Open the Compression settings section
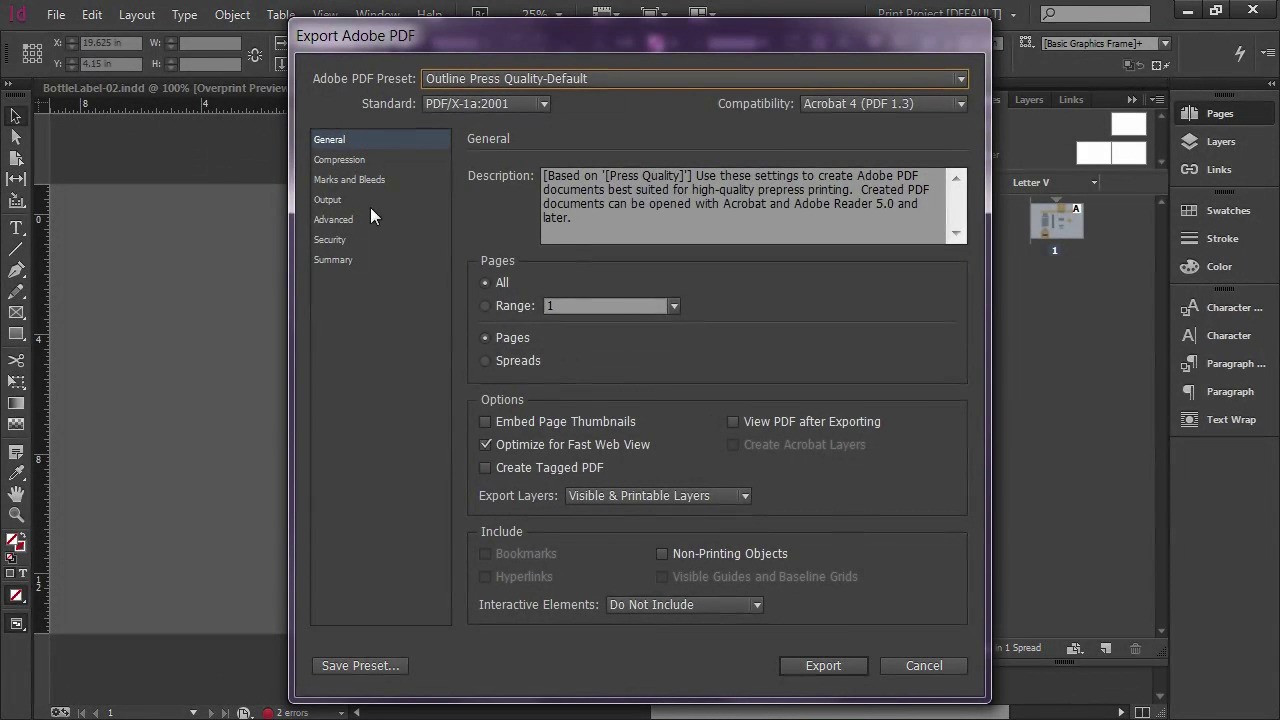This screenshot has height=720, width=1280. point(339,160)
